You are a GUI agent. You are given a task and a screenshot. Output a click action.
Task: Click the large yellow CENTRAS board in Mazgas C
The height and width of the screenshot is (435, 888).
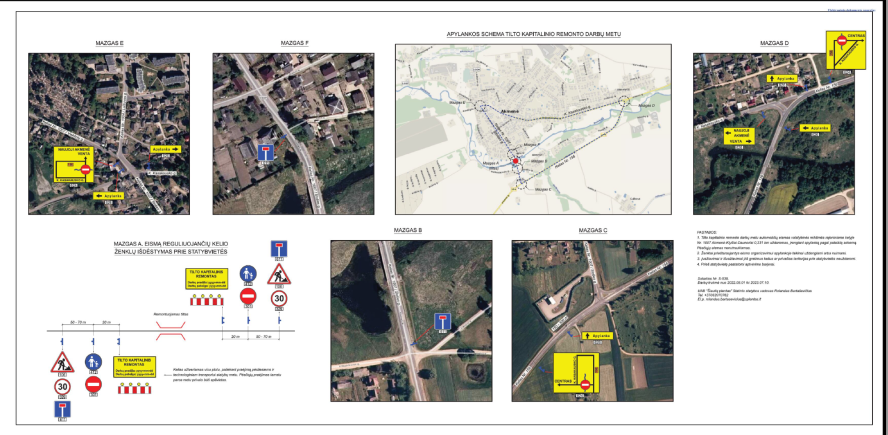tap(576, 373)
